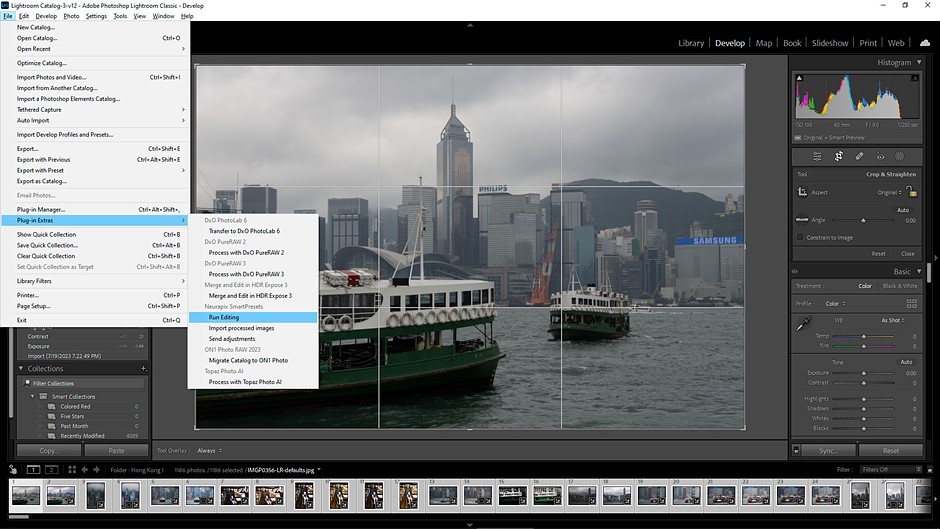Go forward with the right arrow icon

(x=97, y=470)
